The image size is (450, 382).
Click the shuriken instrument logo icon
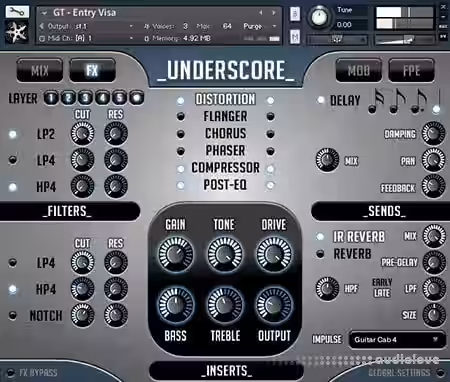17,32
